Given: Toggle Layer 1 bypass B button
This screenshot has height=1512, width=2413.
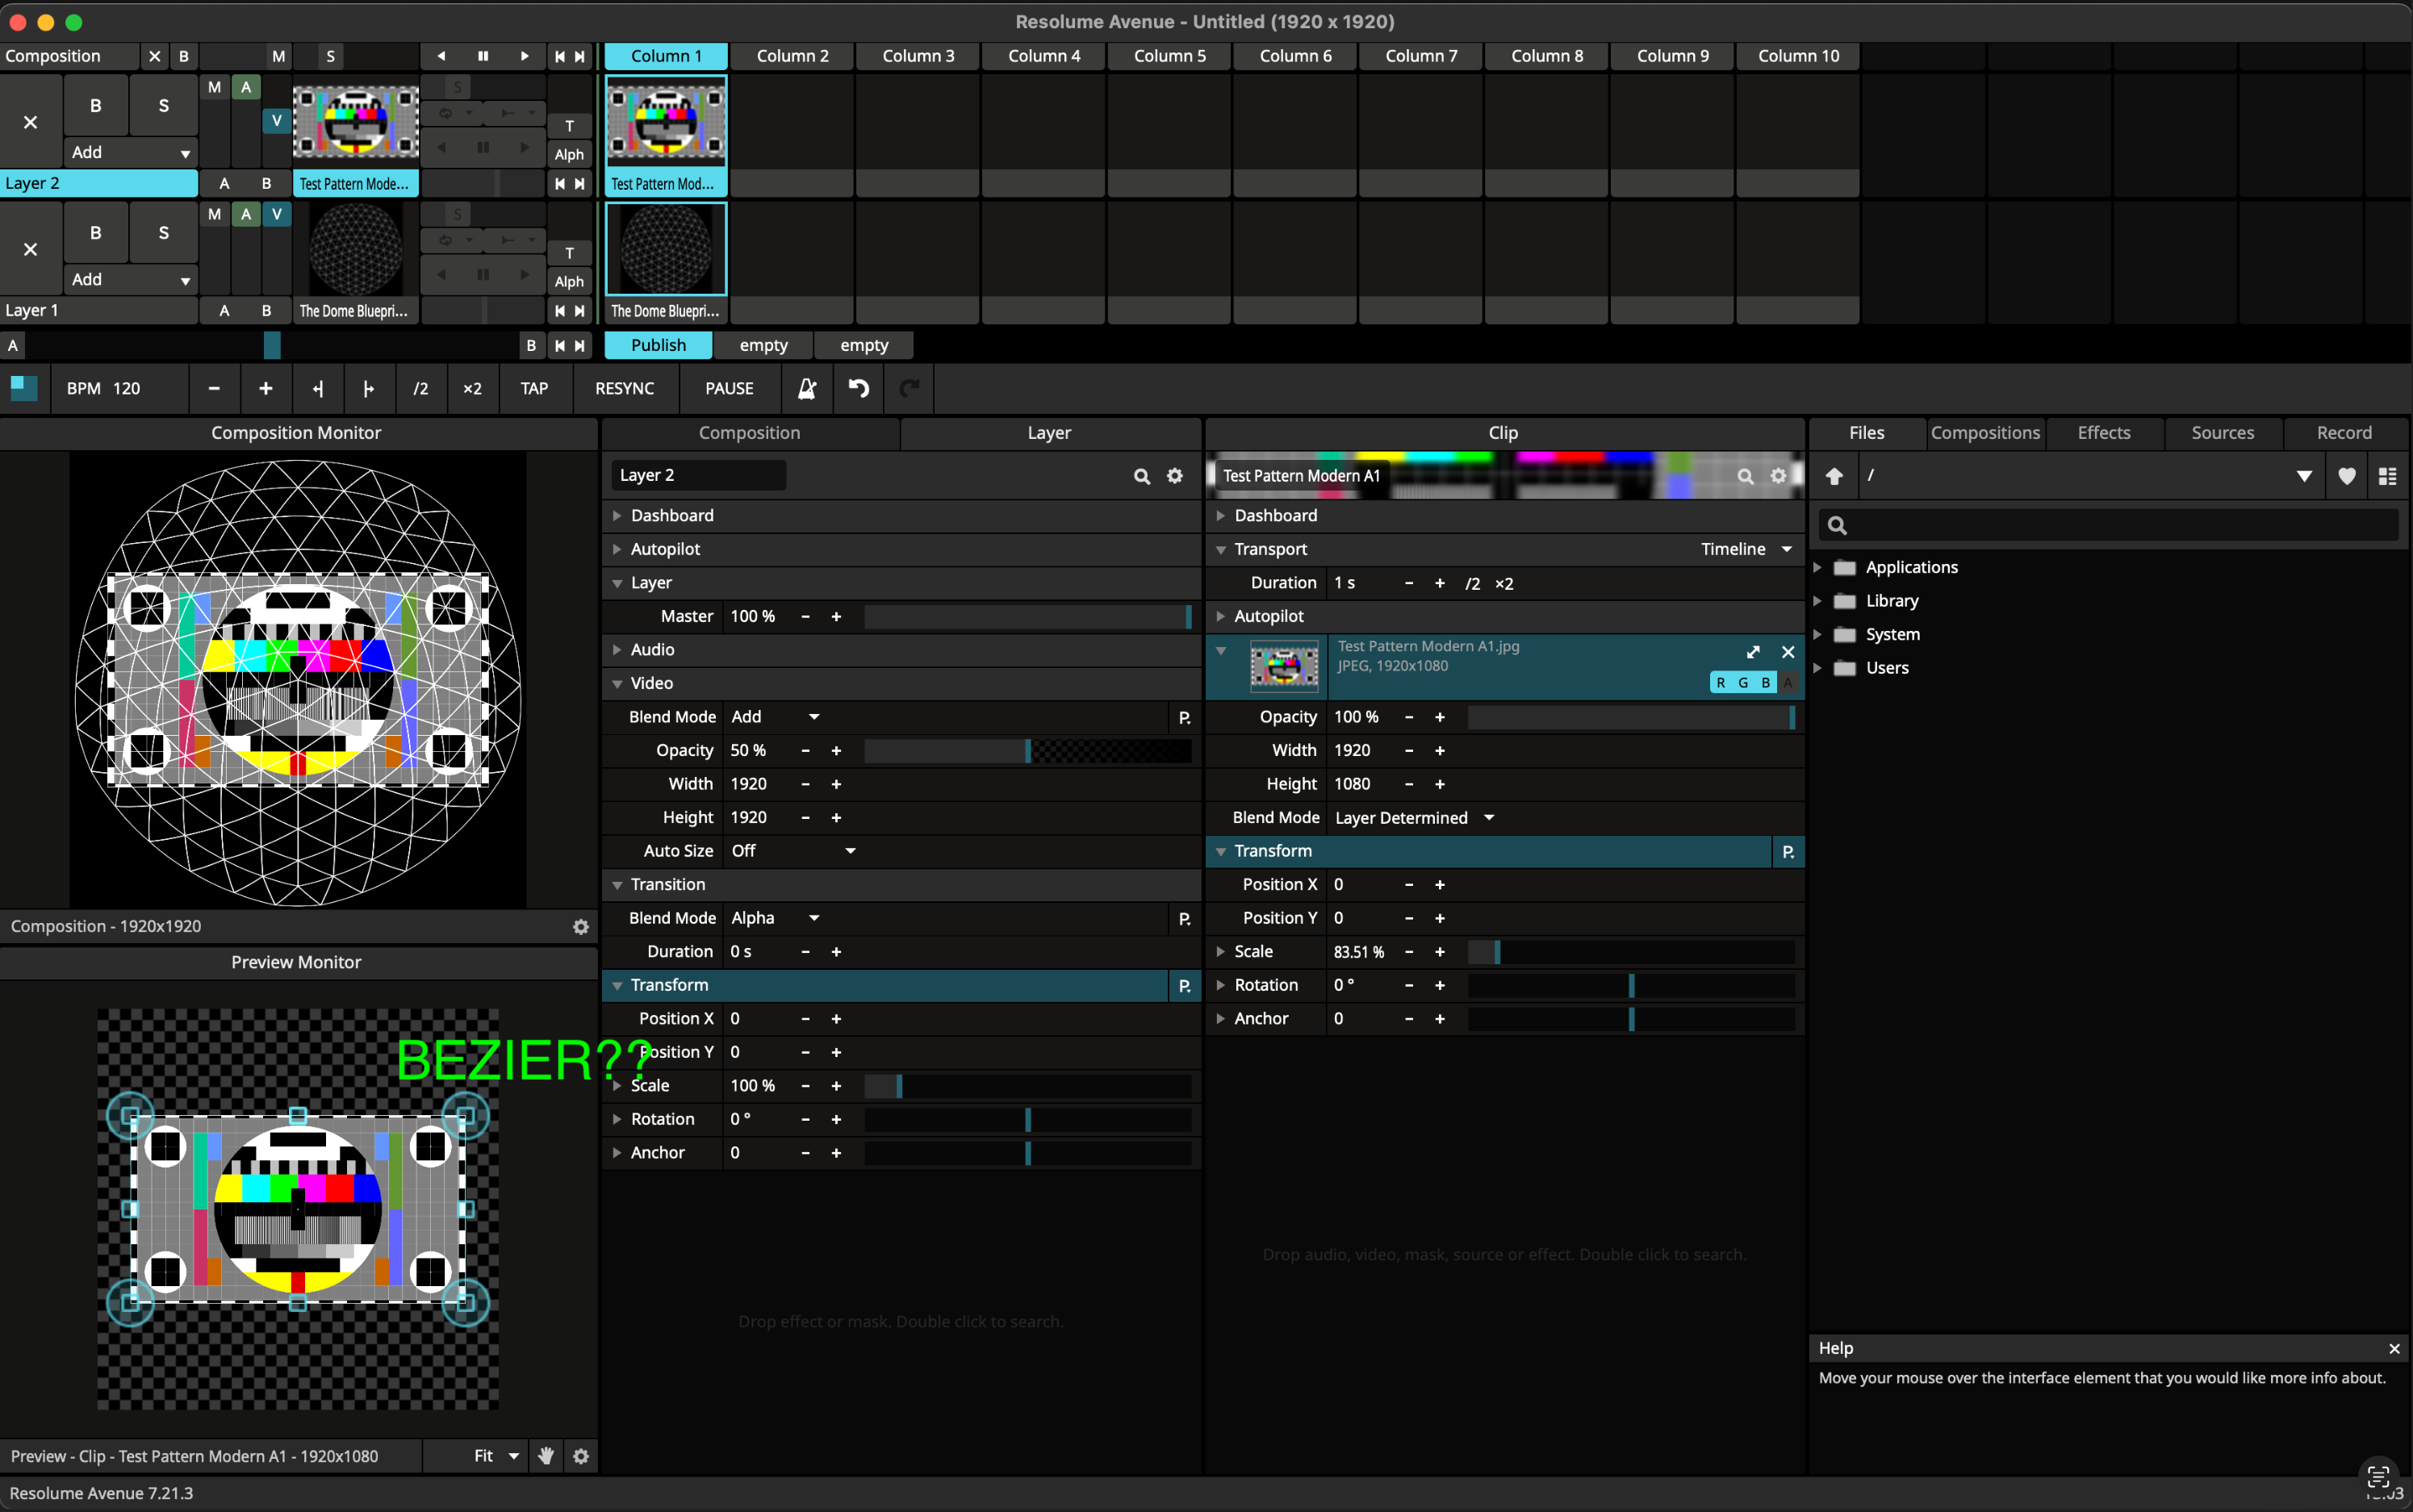Looking at the screenshot, I should (95, 232).
